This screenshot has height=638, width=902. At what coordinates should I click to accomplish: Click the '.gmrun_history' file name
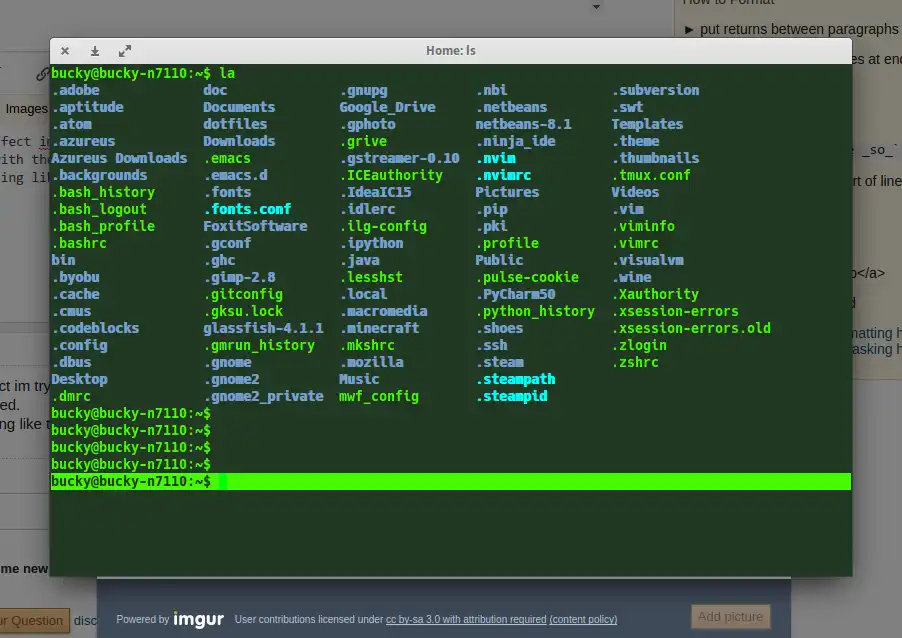(x=259, y=345)
